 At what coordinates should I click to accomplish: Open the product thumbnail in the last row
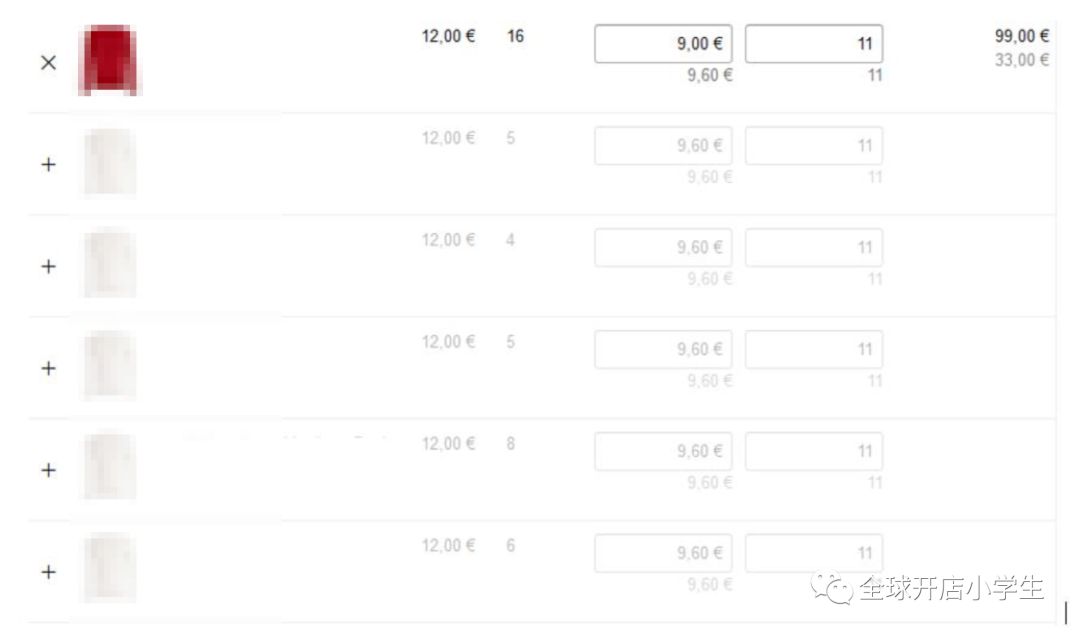point(108,569)
